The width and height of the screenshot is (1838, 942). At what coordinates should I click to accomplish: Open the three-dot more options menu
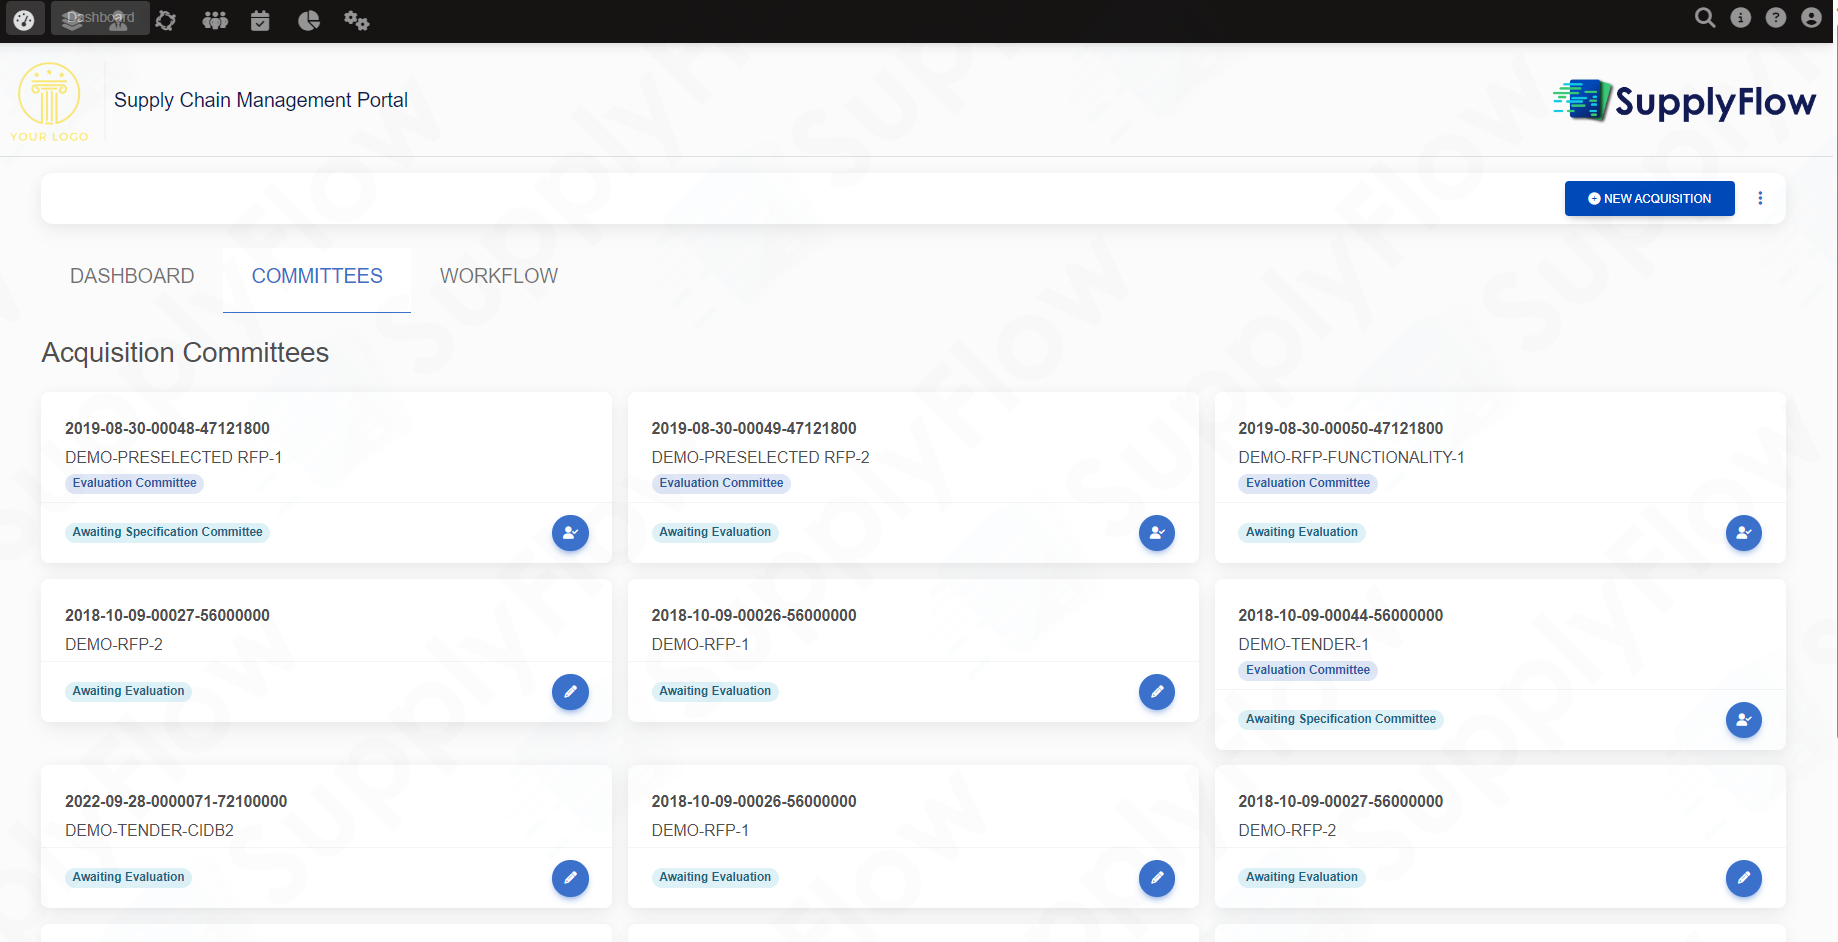coord(1760,199)
